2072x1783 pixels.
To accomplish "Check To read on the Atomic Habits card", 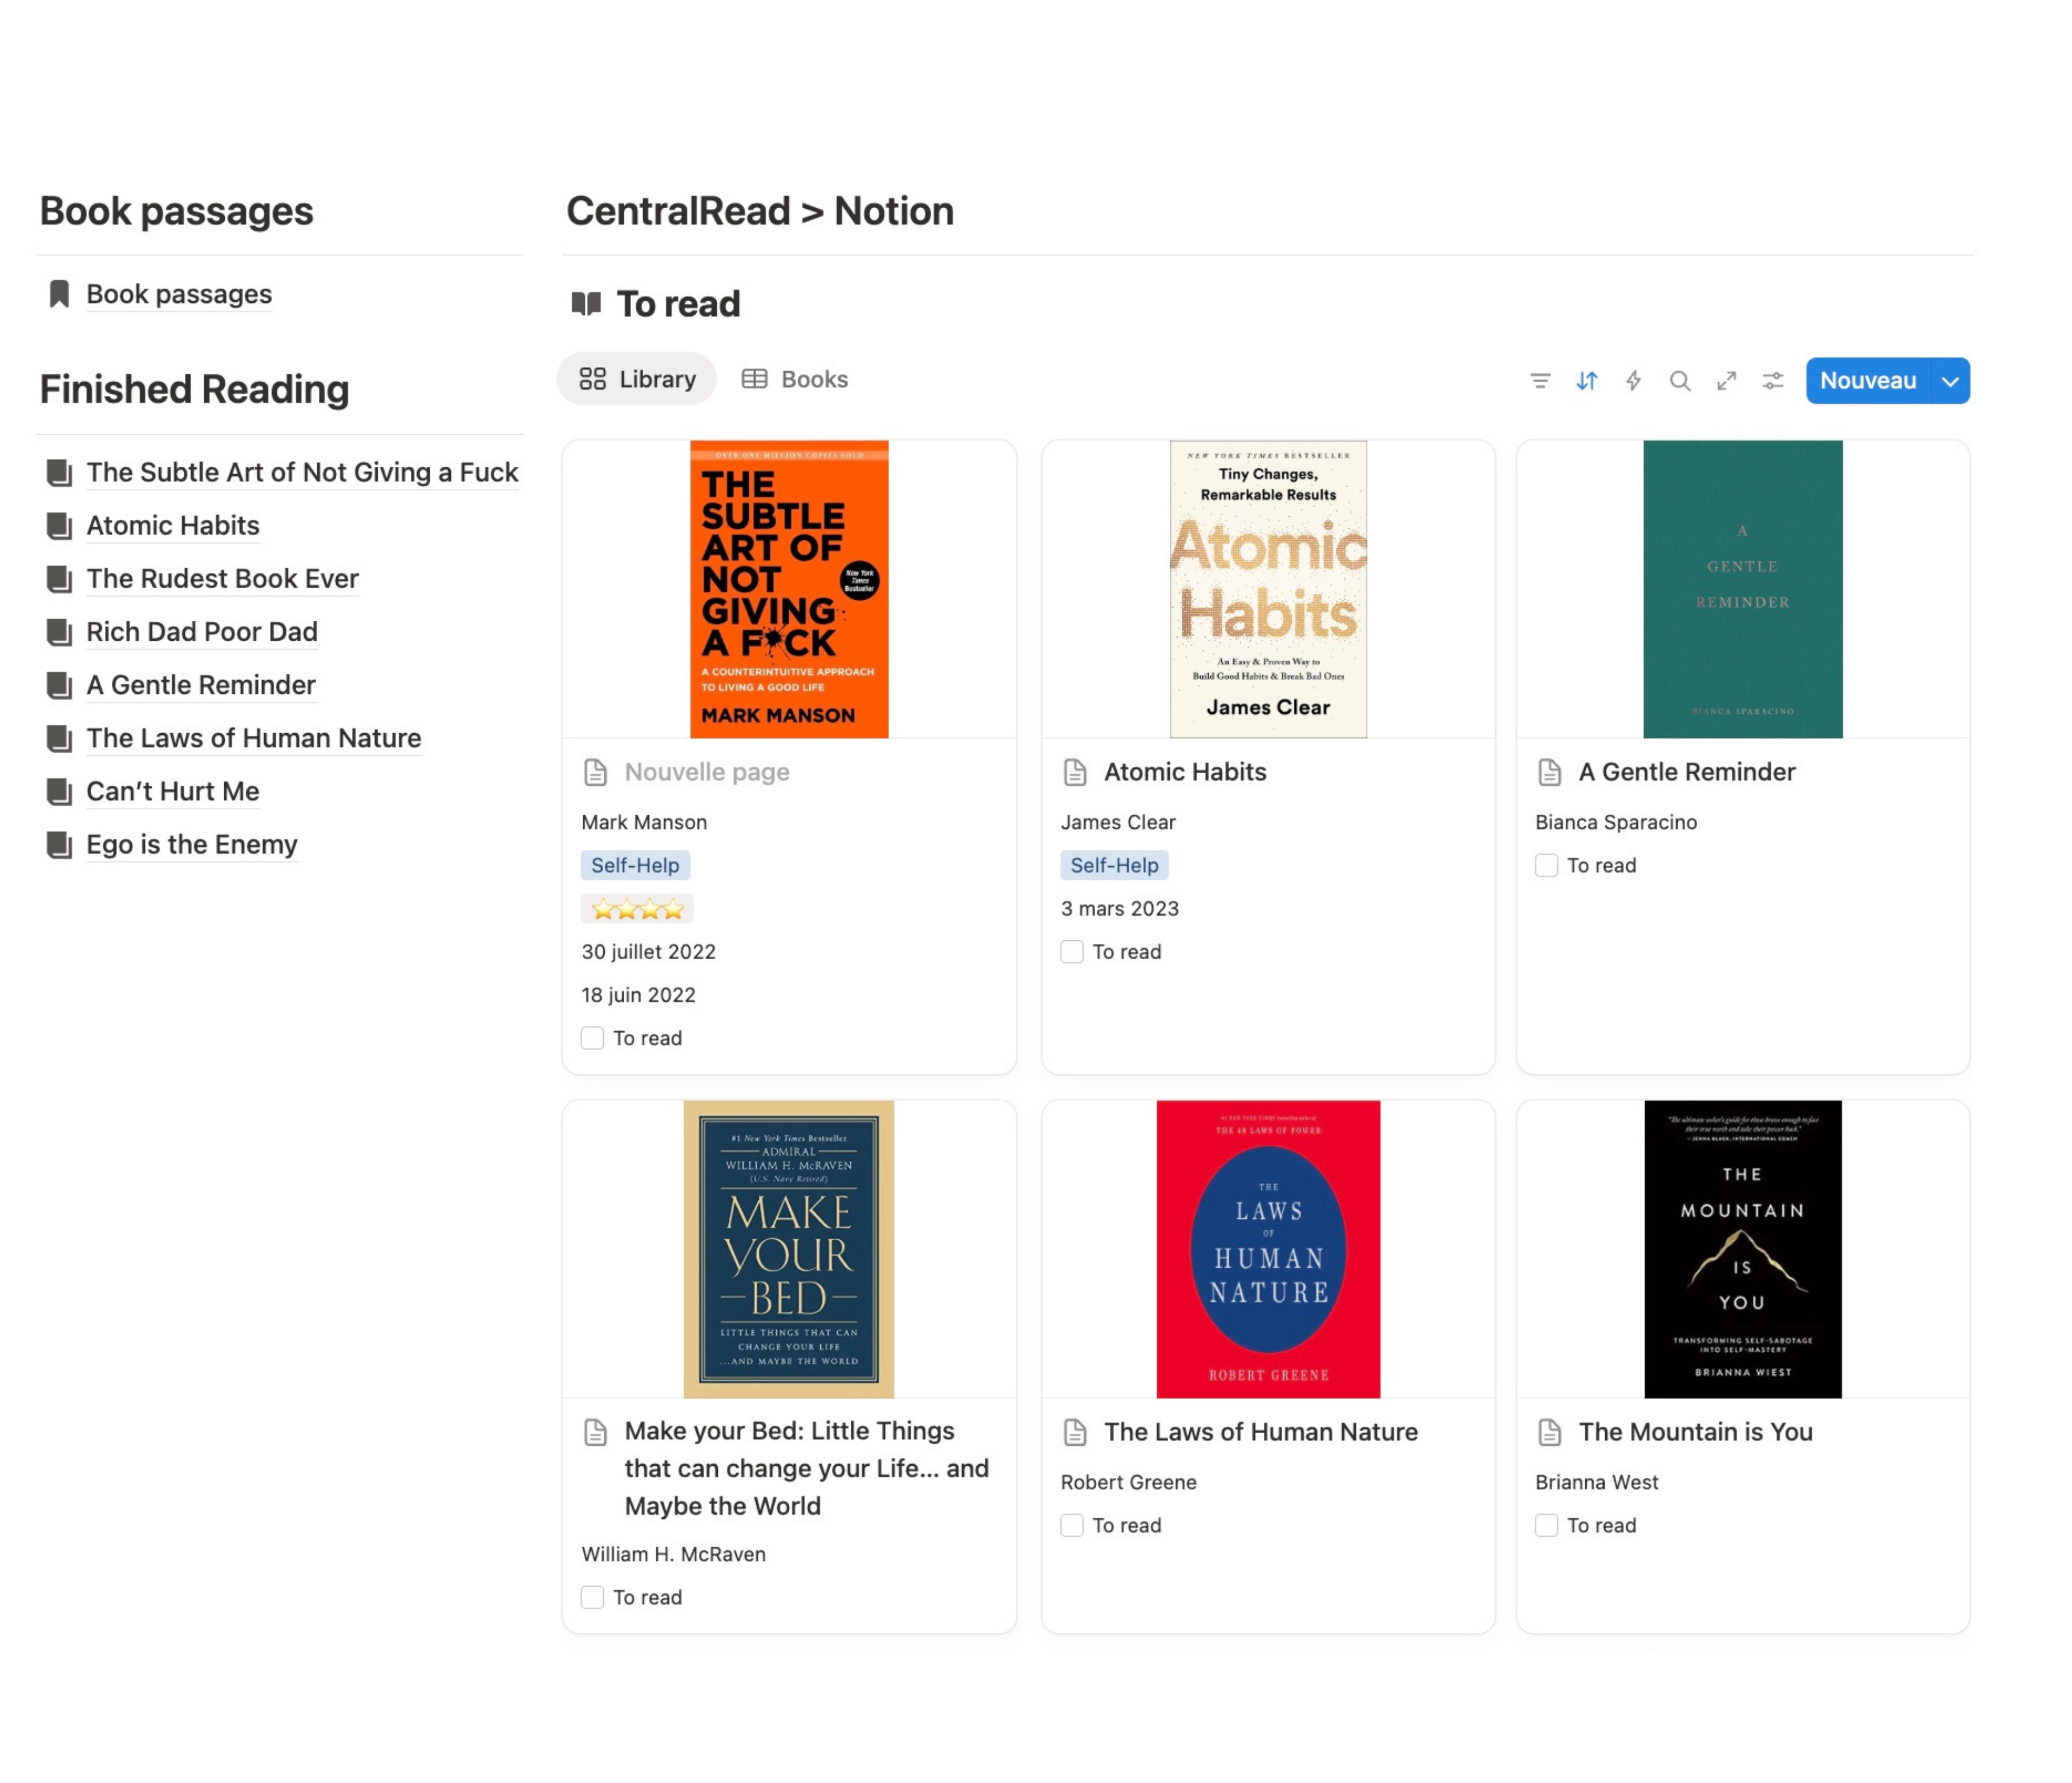I will 1072,952.
